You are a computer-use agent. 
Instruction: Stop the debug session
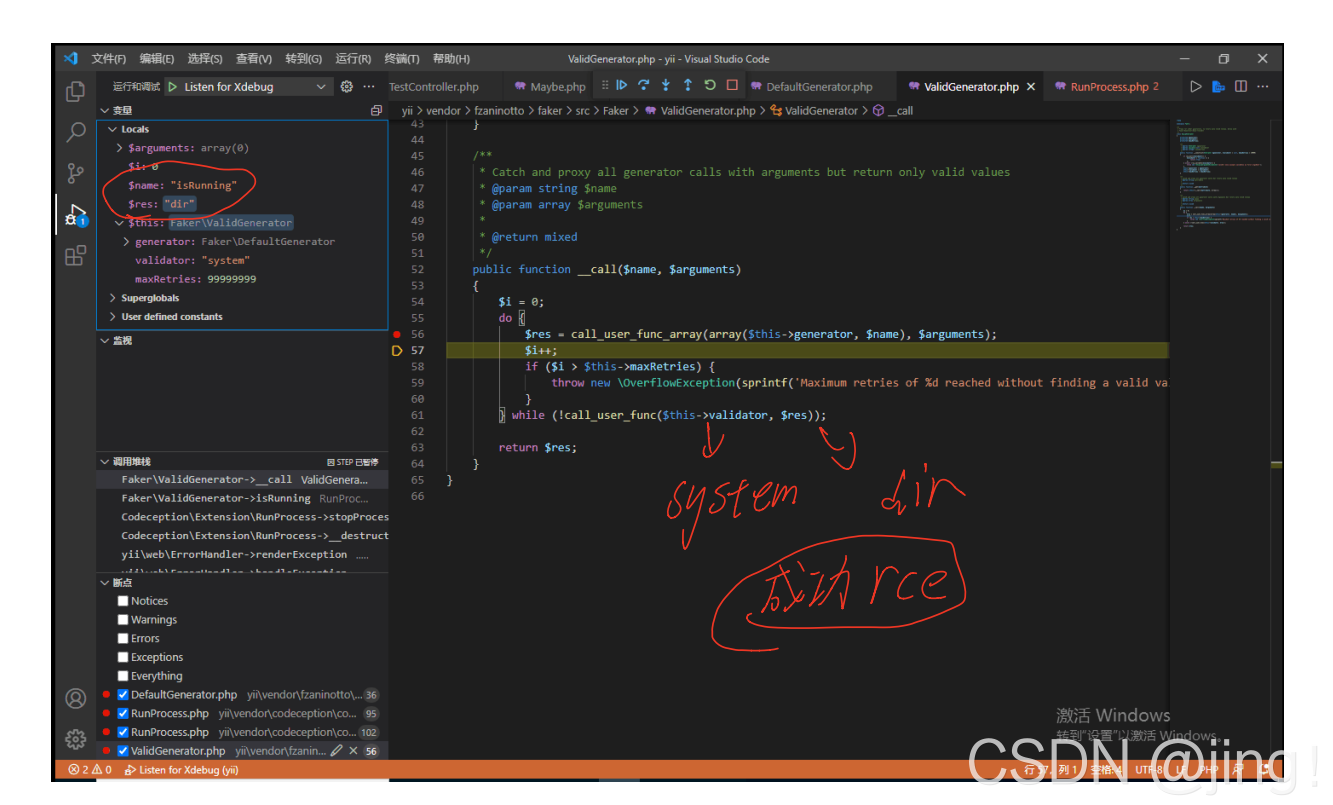pos(732,86)
